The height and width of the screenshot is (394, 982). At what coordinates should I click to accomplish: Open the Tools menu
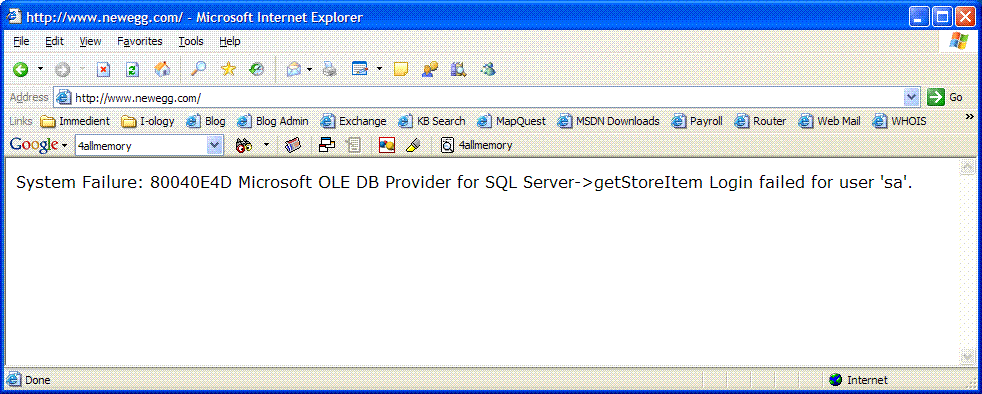point(191,41)
